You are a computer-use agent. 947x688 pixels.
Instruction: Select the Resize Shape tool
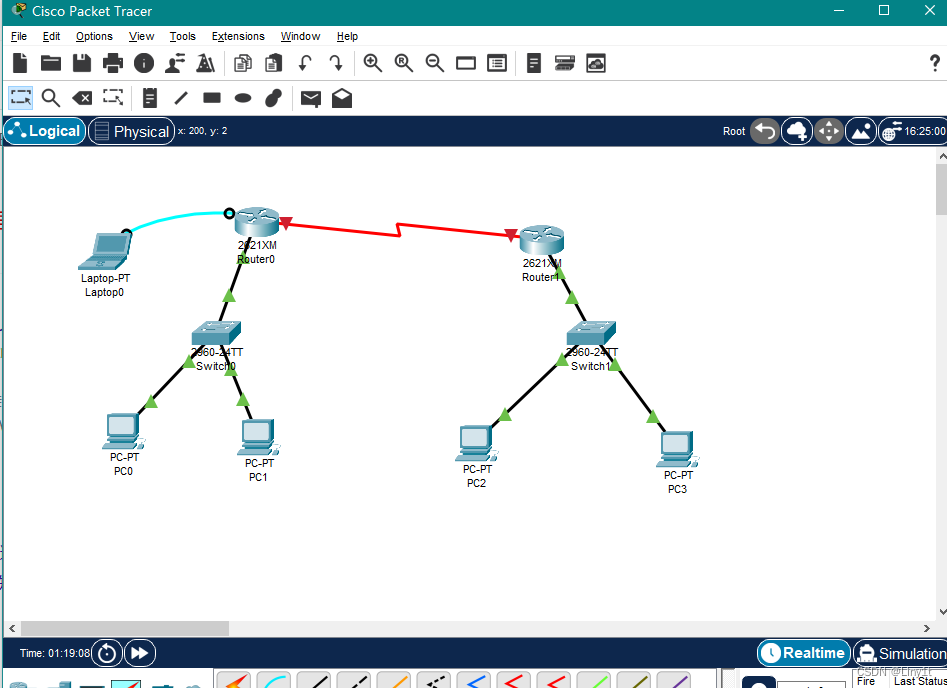(113, 97)
